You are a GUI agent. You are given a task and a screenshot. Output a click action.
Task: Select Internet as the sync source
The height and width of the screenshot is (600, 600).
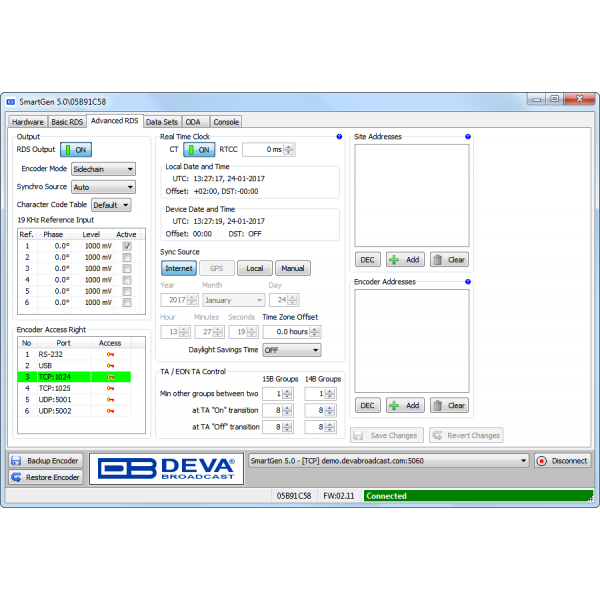179,268
